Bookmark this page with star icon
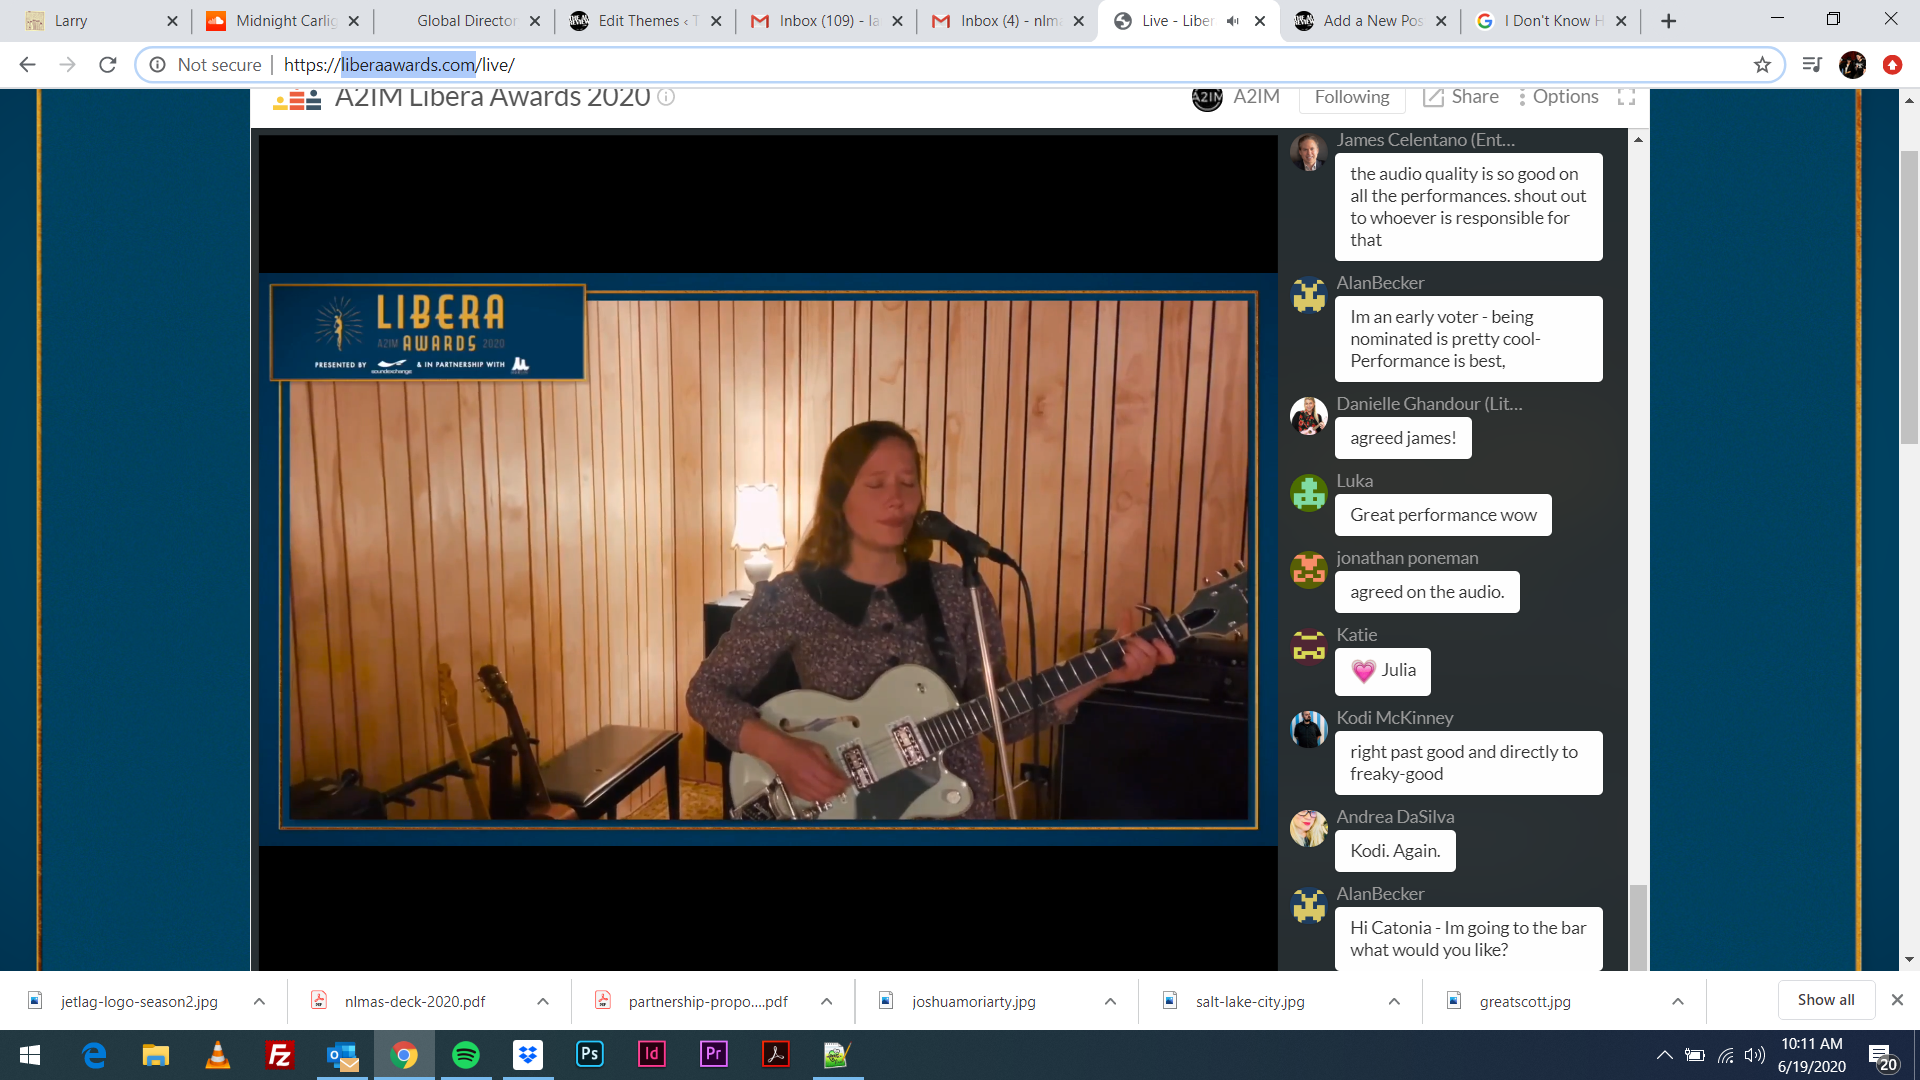The width and height of the screenshot is (1920, 1080). [x=1762, y=65]
